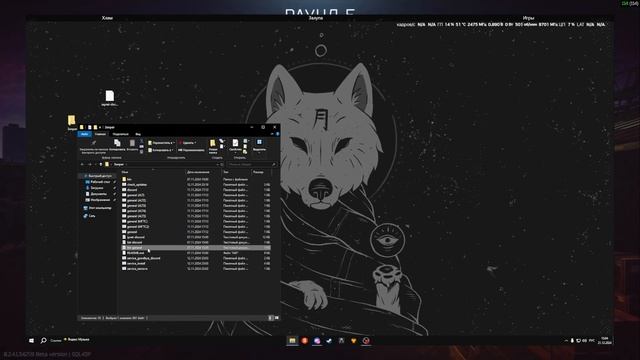
Task: Open the Переместить в dropdown
Action: coord(161,143)
